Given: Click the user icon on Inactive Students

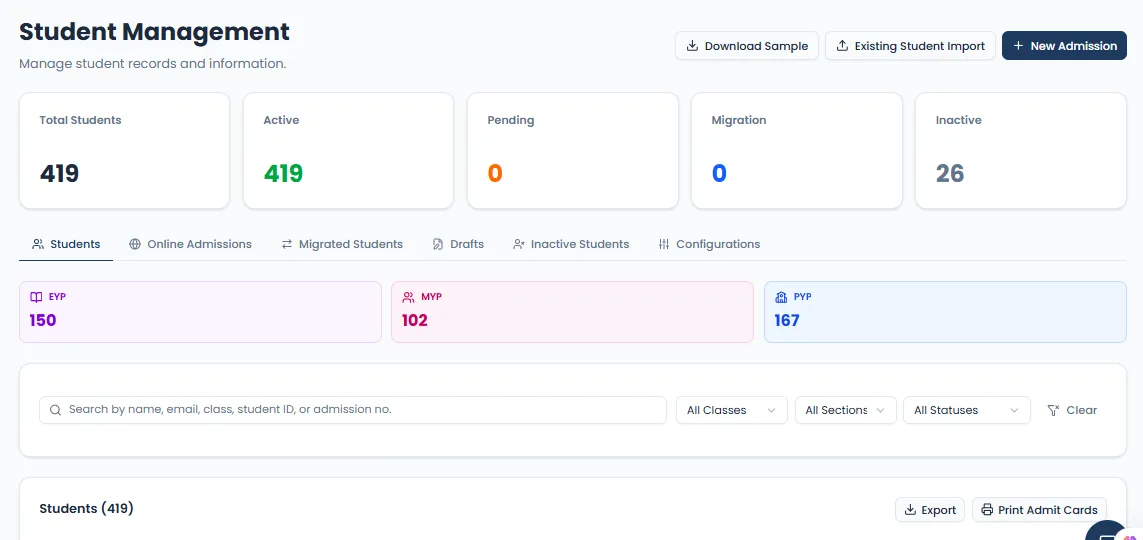Looking at the screenshot, I should click(x=518, y=244).
